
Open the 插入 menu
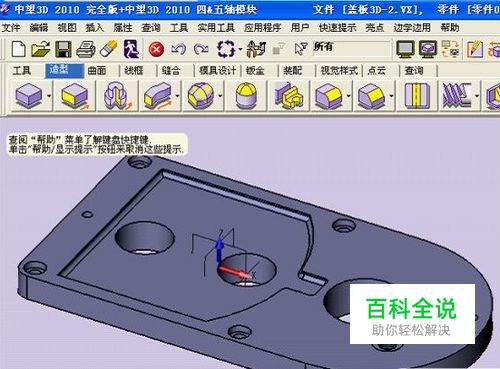tap(95, 28)
